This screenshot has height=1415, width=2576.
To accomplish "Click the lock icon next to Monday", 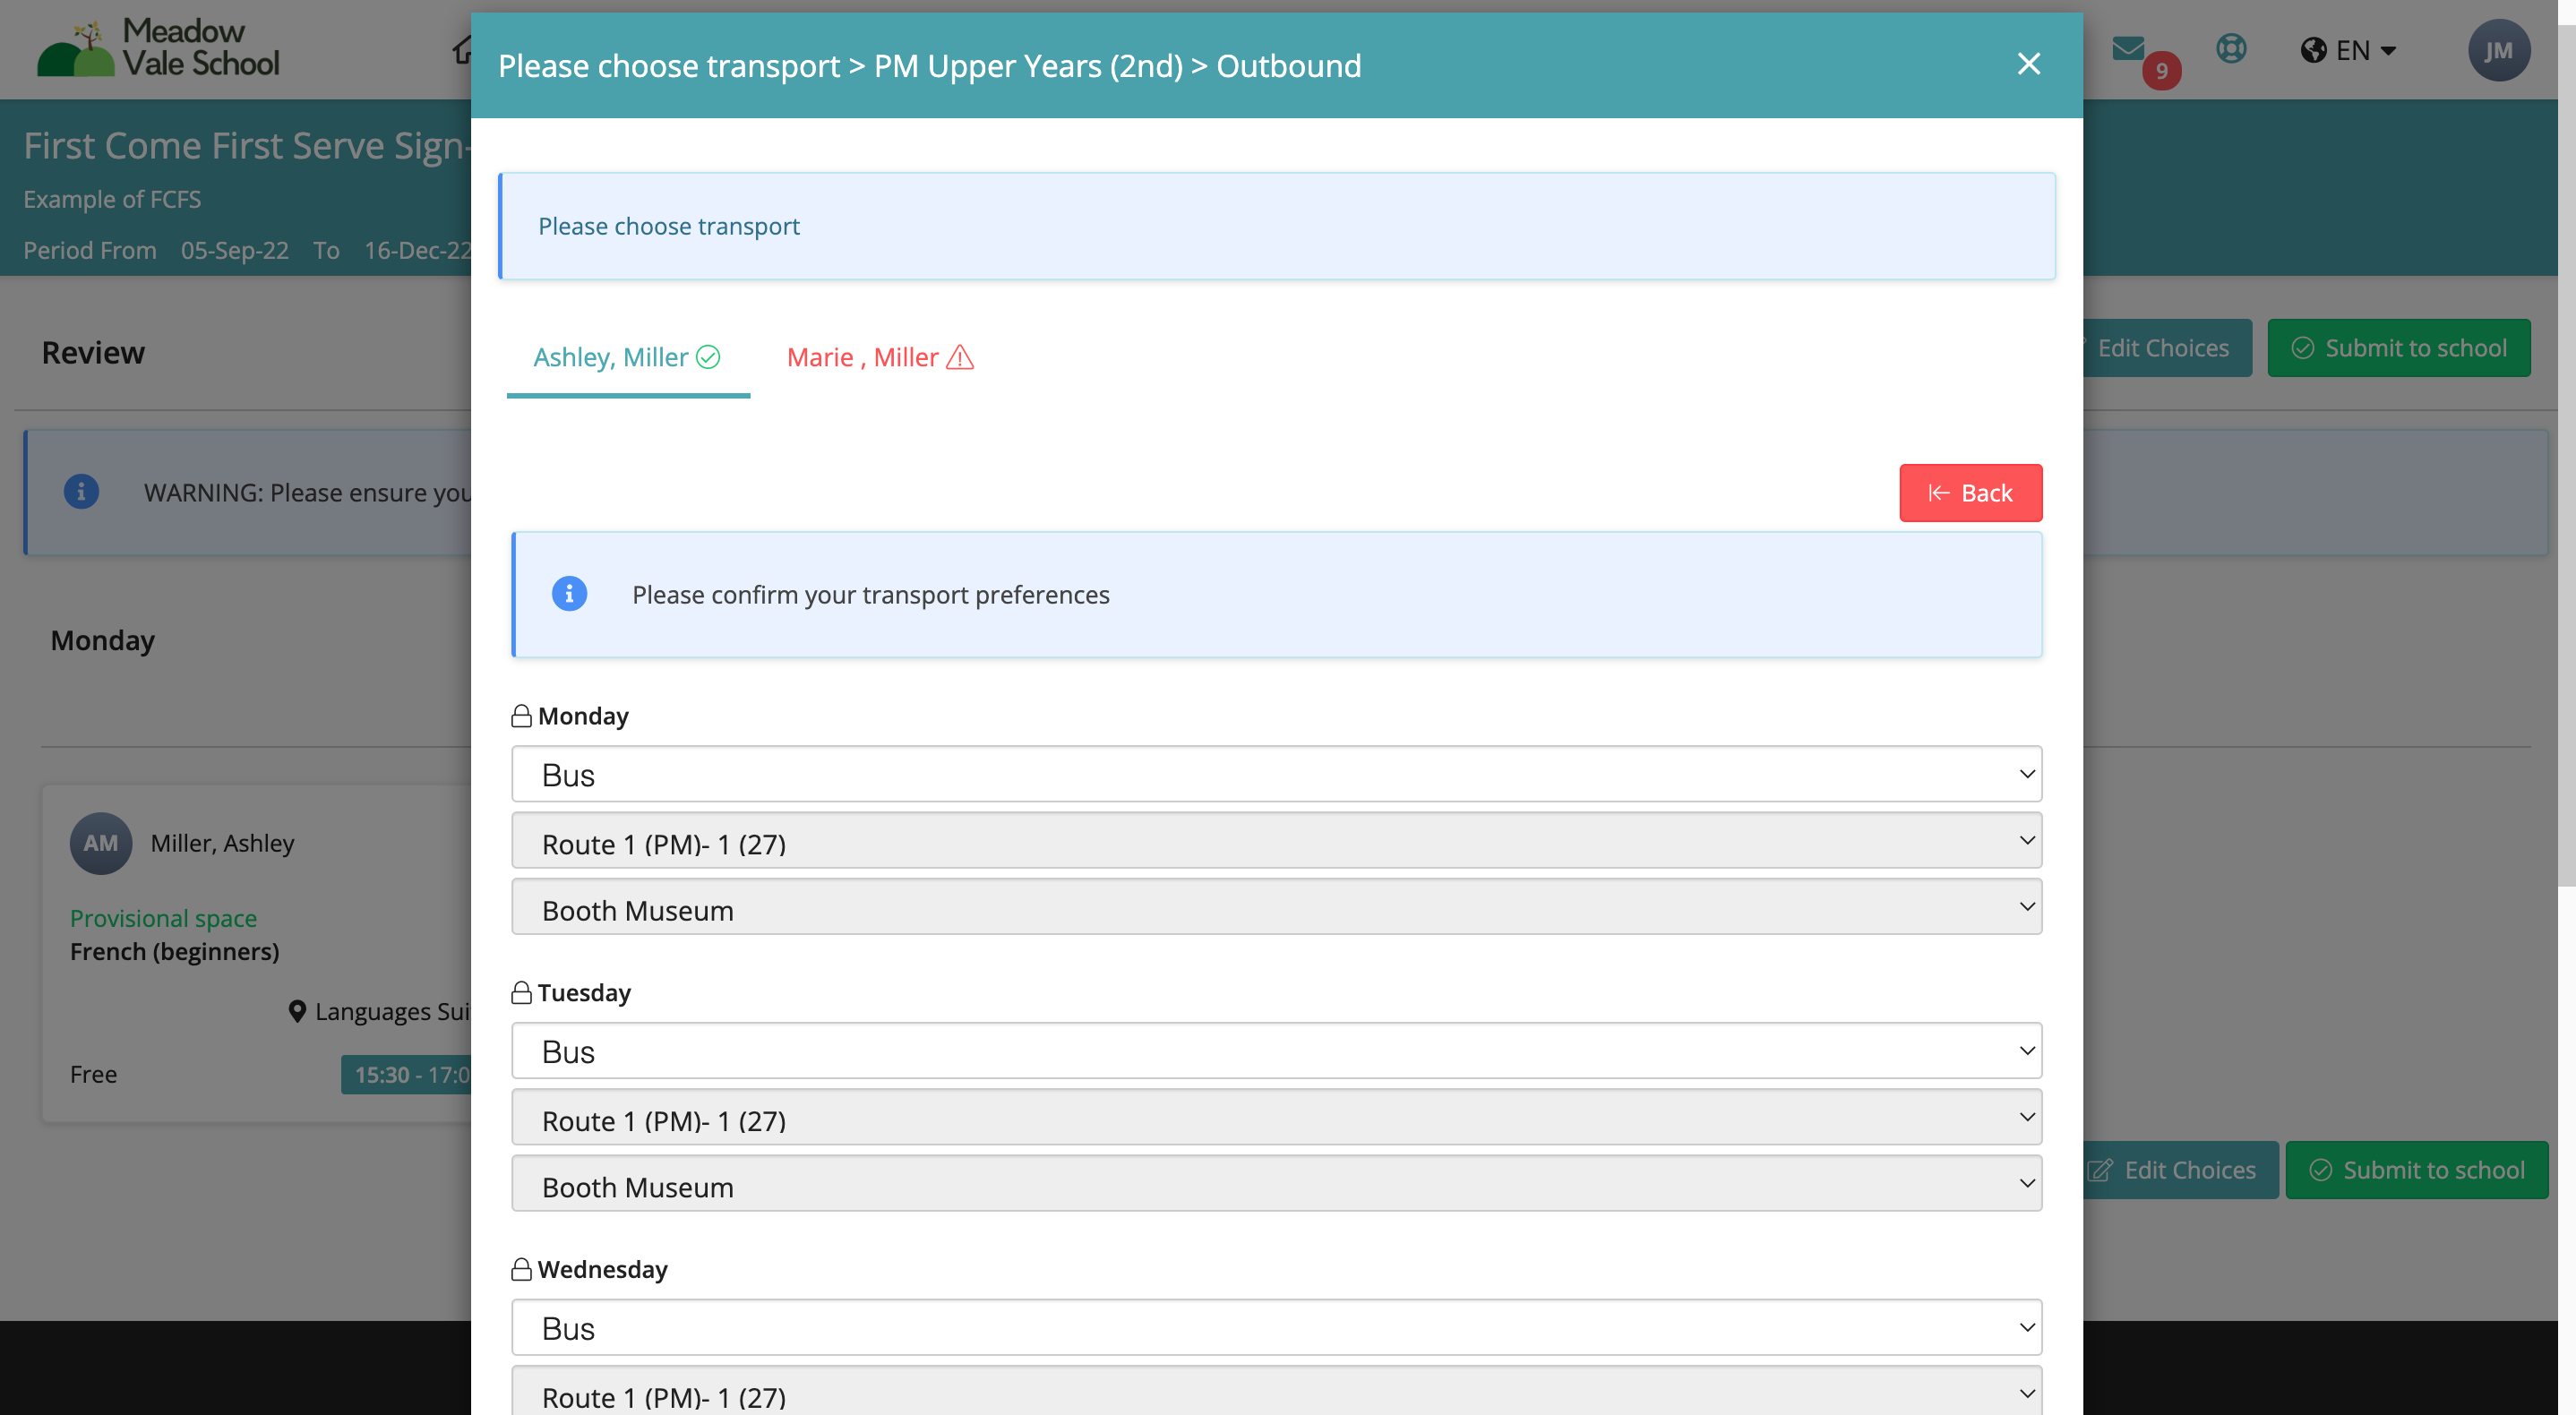I will coord(521,716).
